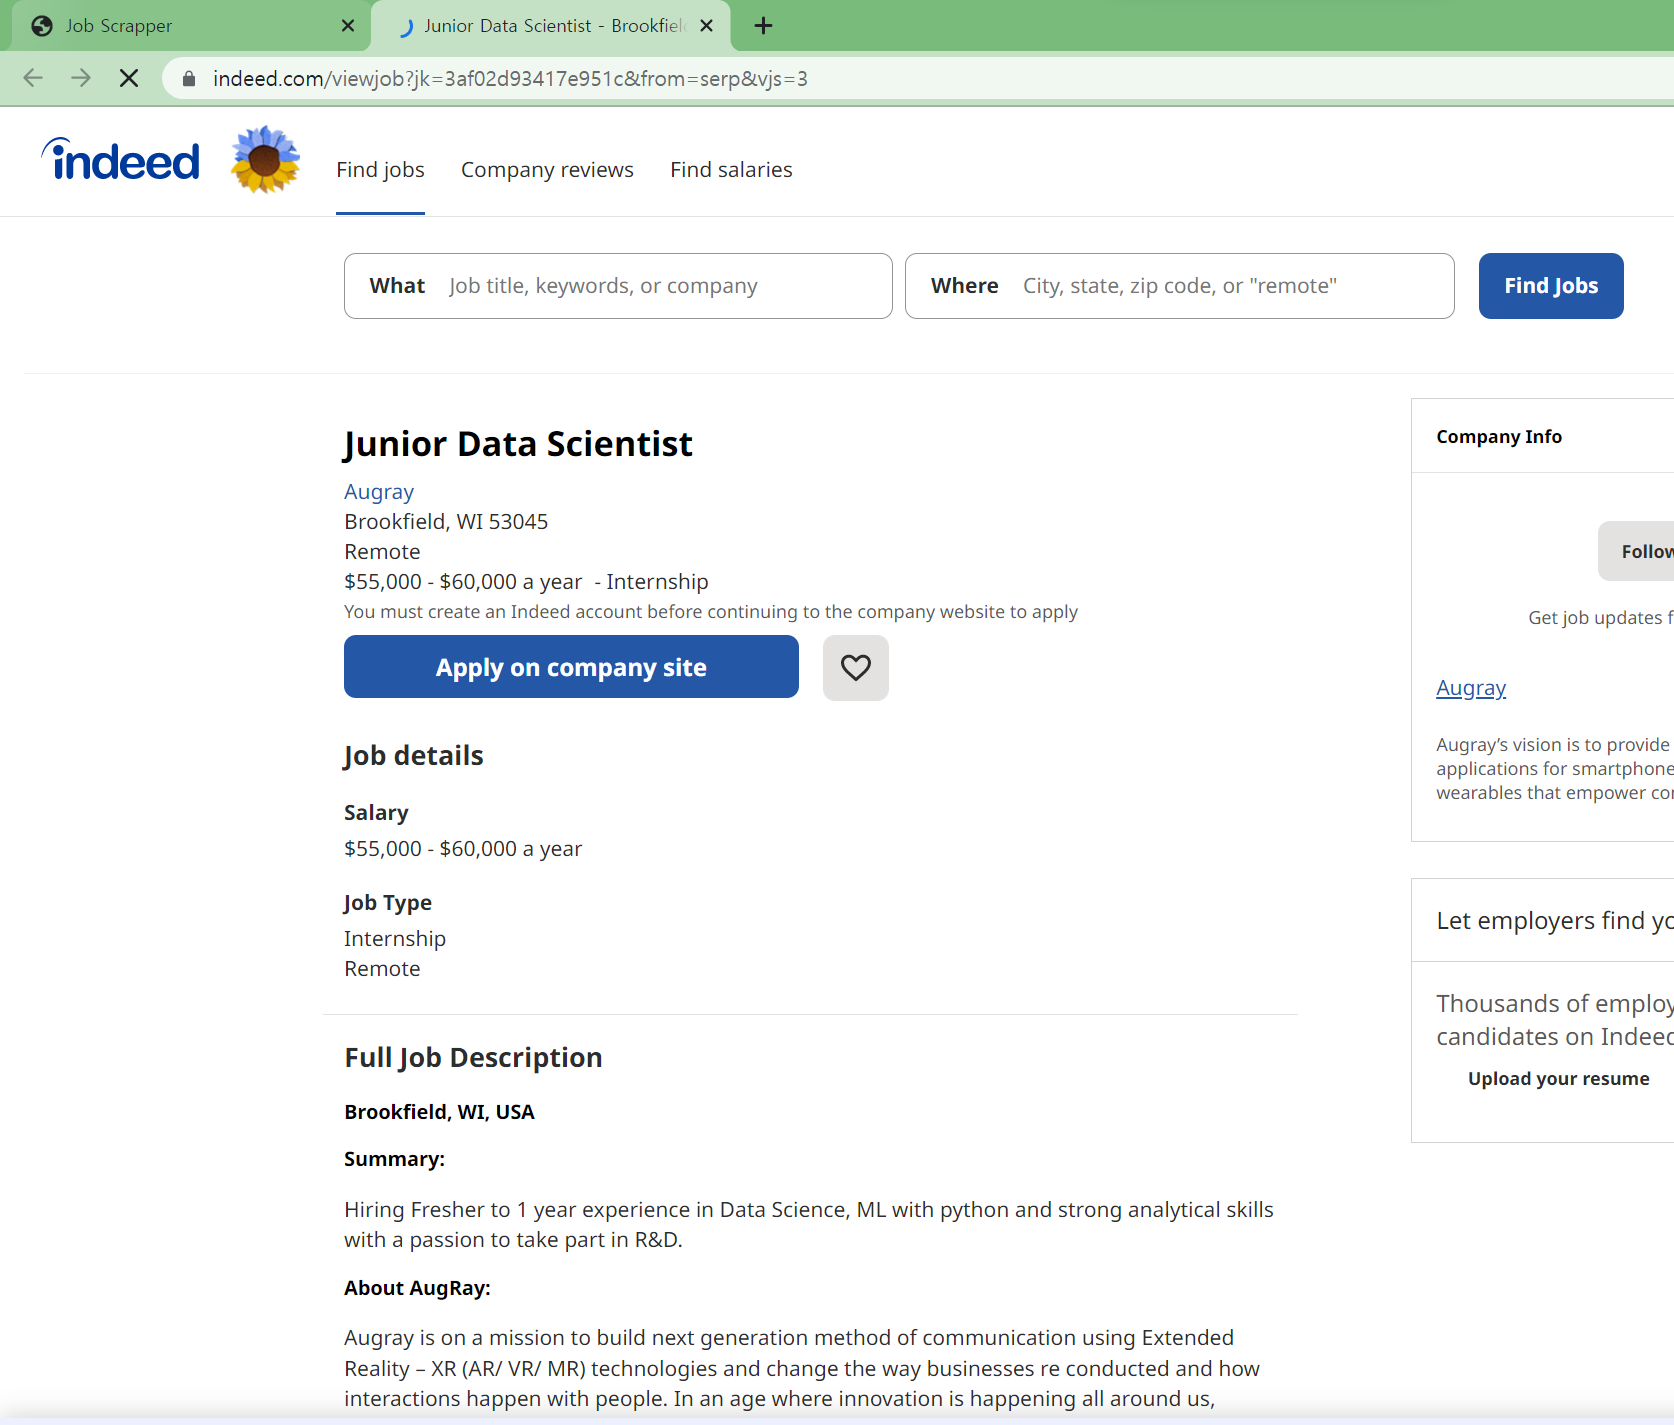Click the Salary label in Job details

[x=376, y=813]
